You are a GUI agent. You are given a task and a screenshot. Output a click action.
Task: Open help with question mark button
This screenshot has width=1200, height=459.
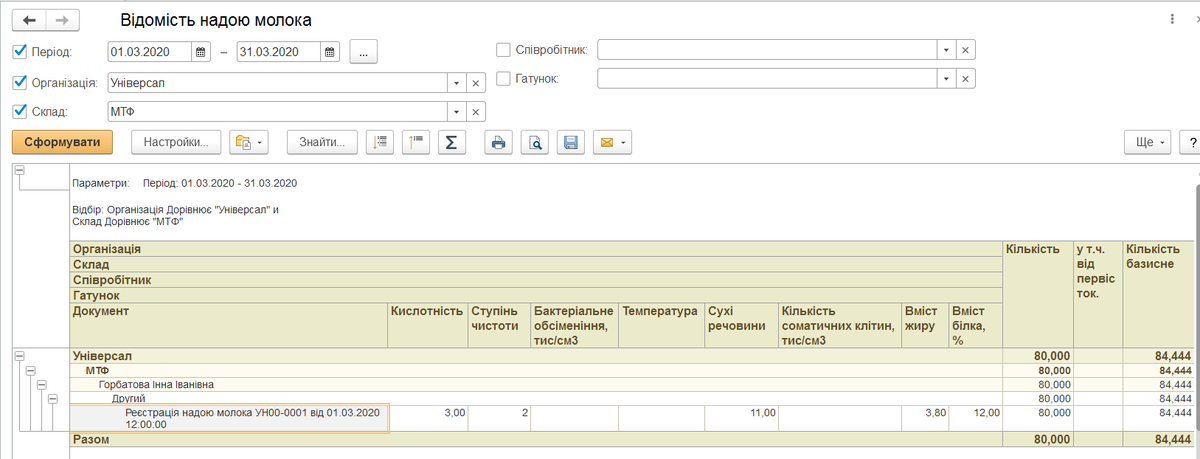click(x=1190, y=143)
